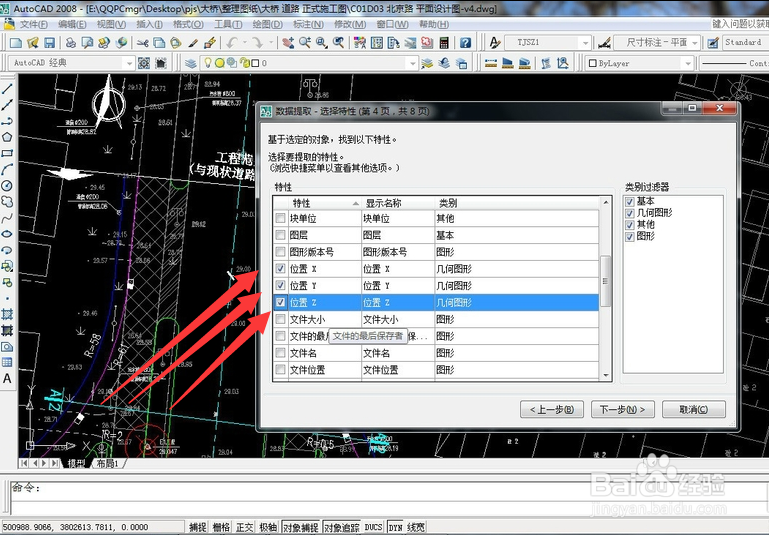Click the properties list scrollbar thumb

point(605,281)
